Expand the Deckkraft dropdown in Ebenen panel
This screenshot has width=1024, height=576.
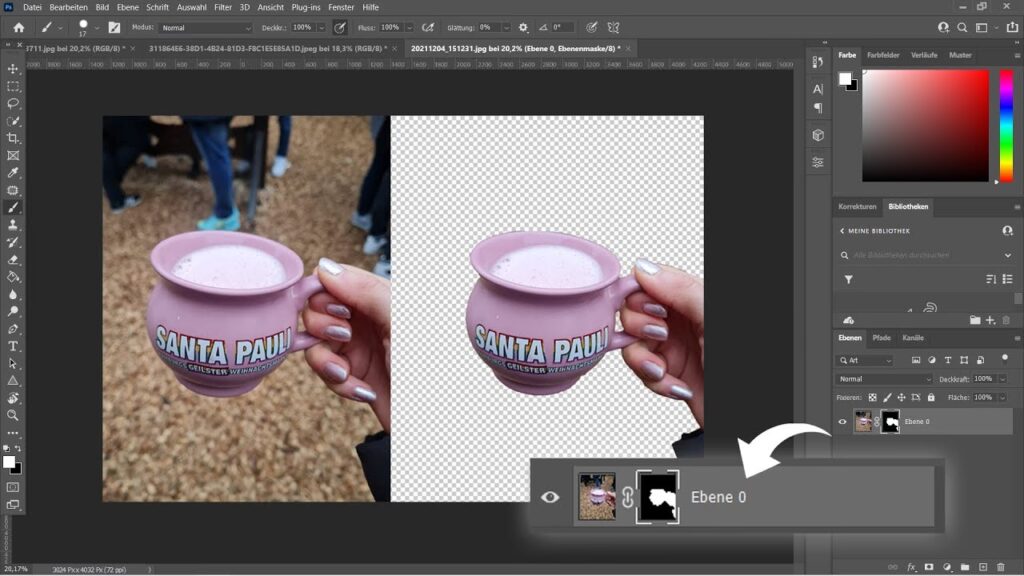[1002, 379]
